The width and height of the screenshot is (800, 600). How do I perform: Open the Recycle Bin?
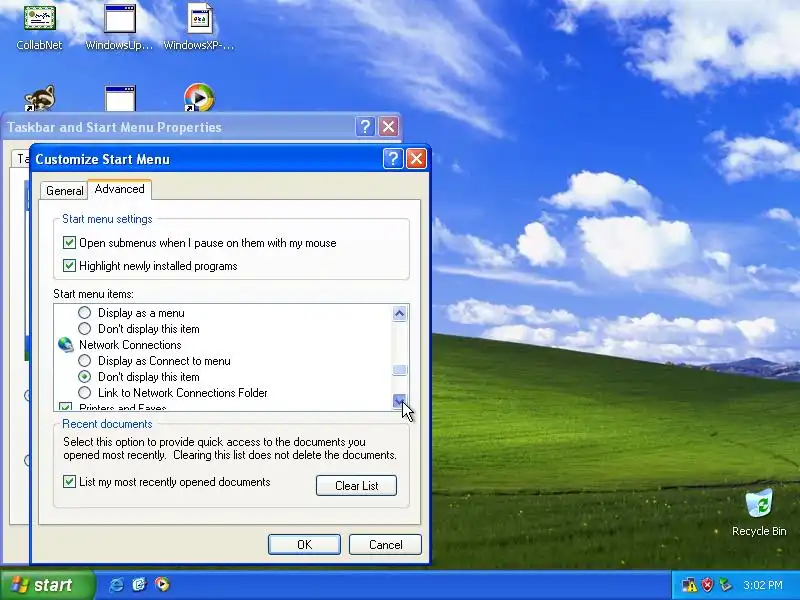click(x=759, y=512)
